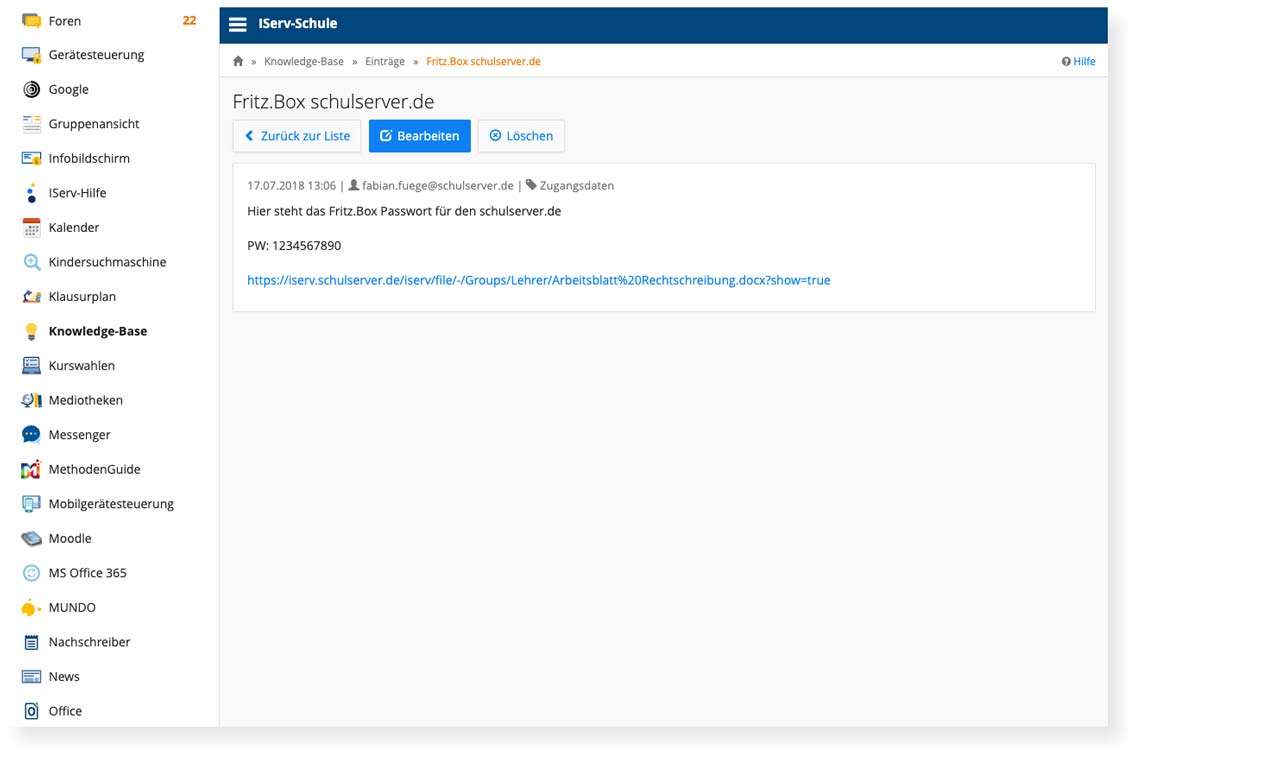Click the Fritz.Box schulserver.de page heading
Viewport: 1280px width, 766px height.
333,102
